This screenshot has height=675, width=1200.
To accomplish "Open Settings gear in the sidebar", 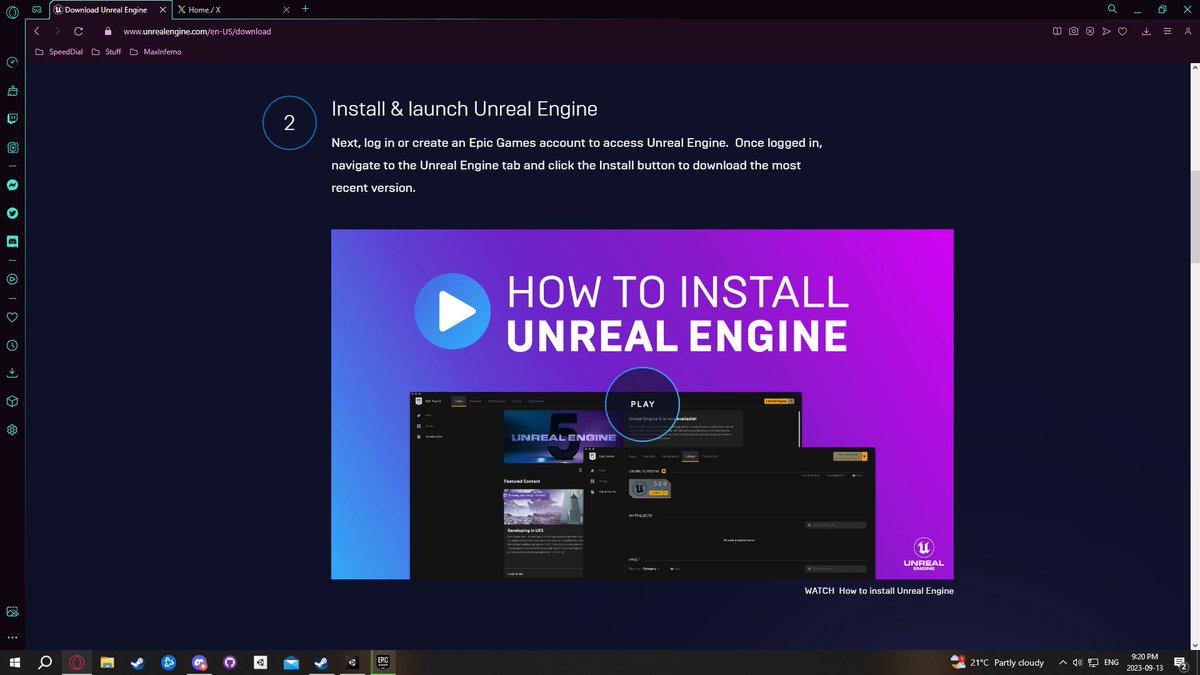I will (12, 429).
